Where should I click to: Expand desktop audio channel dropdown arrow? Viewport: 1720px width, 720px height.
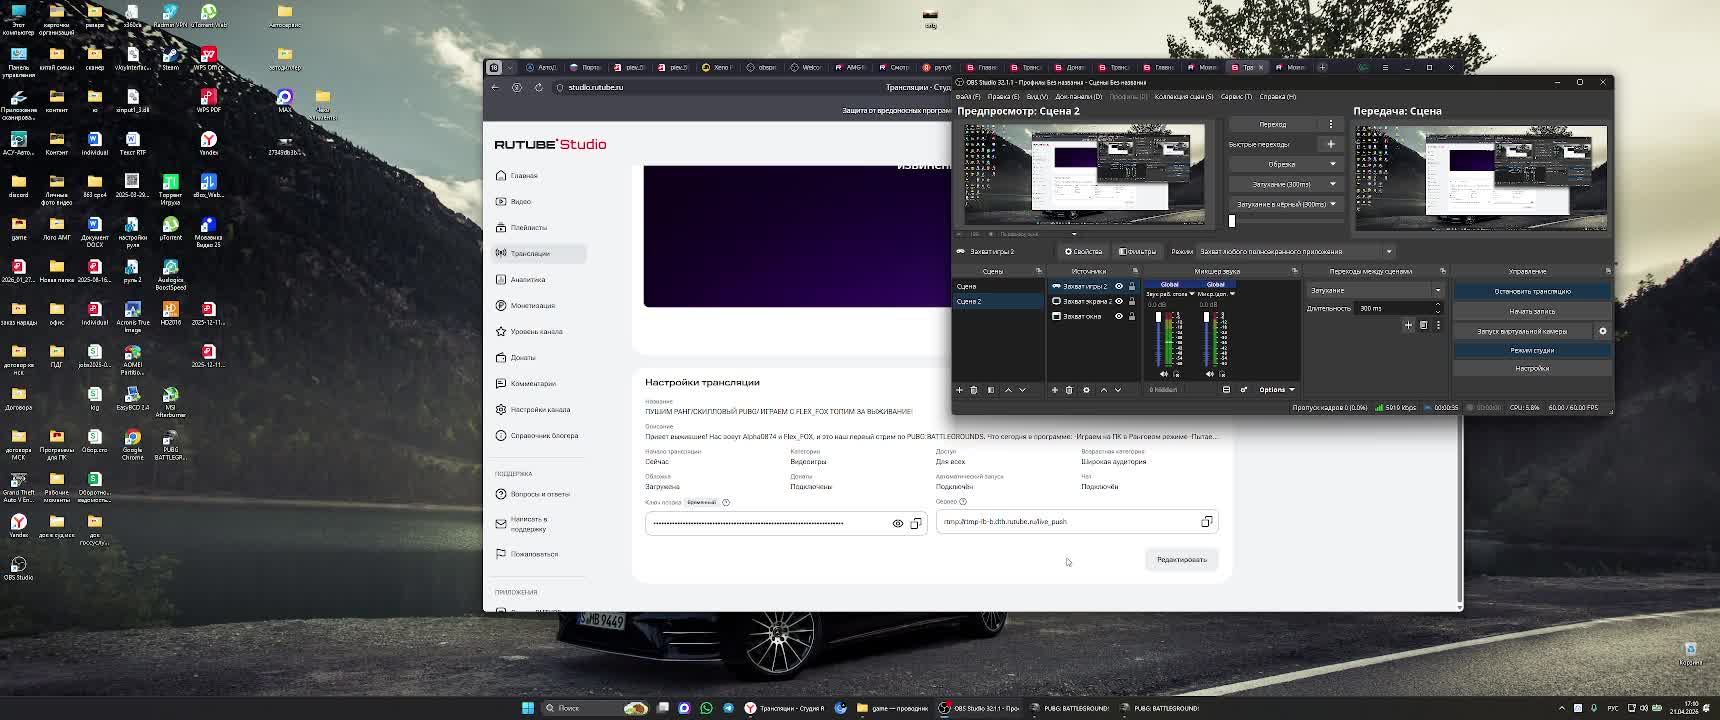(1191, 294)
